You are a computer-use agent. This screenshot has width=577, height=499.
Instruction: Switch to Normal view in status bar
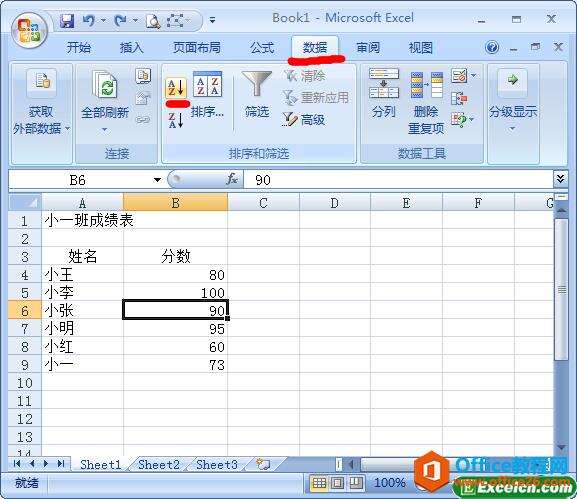click(319, 482)
